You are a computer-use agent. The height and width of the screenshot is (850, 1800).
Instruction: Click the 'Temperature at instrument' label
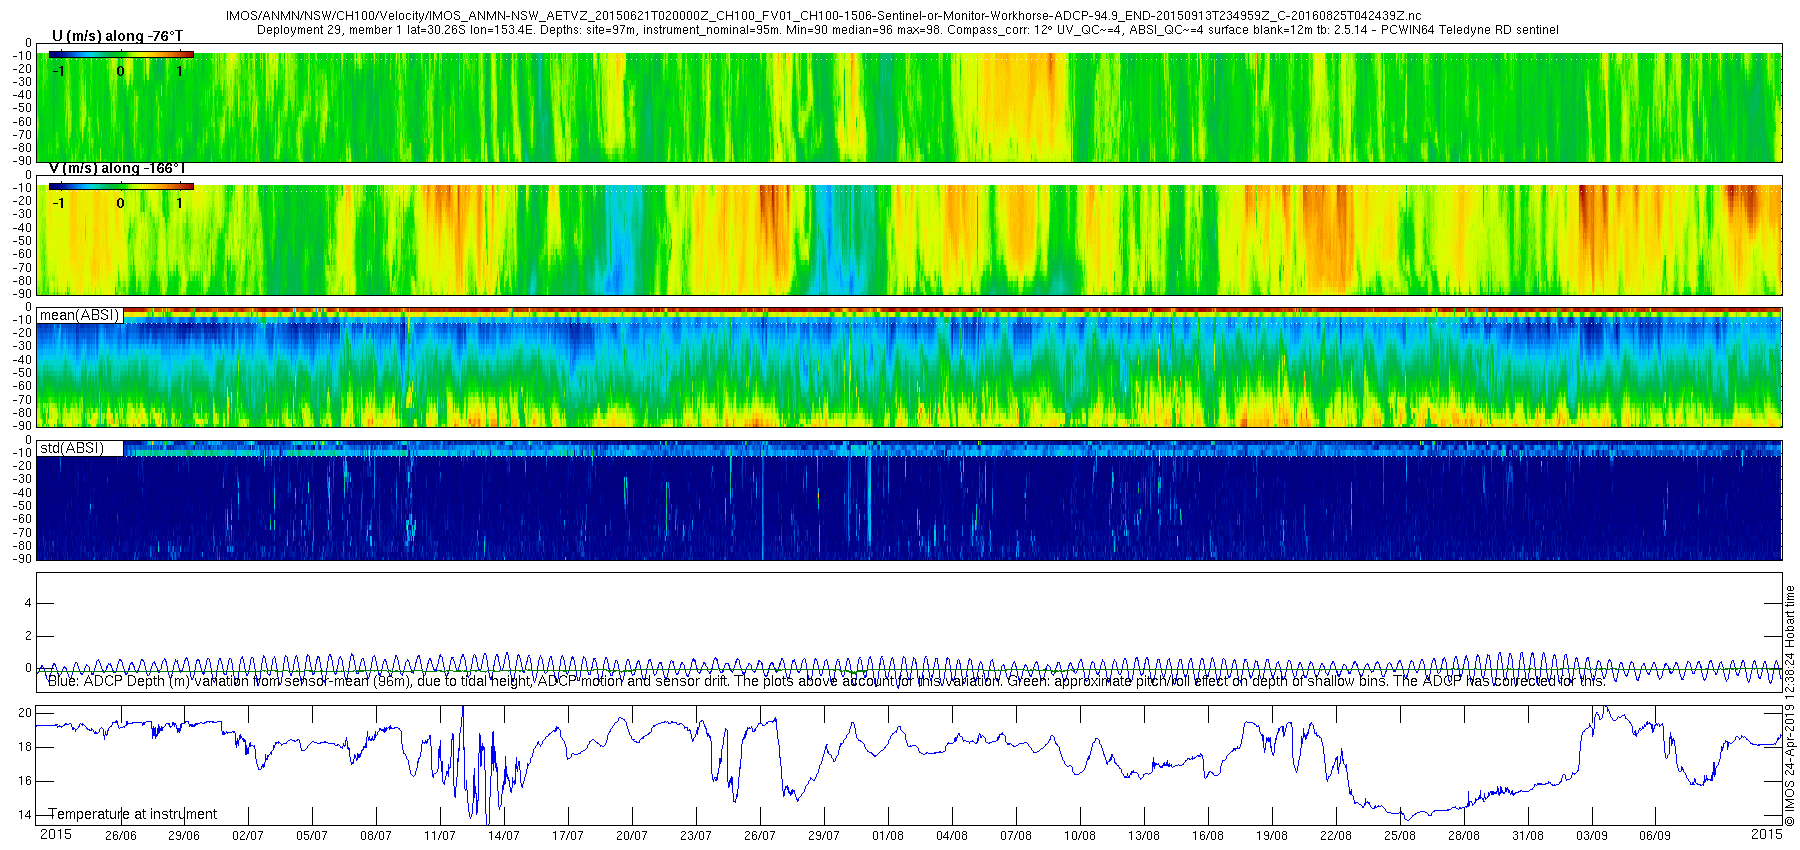133,814
